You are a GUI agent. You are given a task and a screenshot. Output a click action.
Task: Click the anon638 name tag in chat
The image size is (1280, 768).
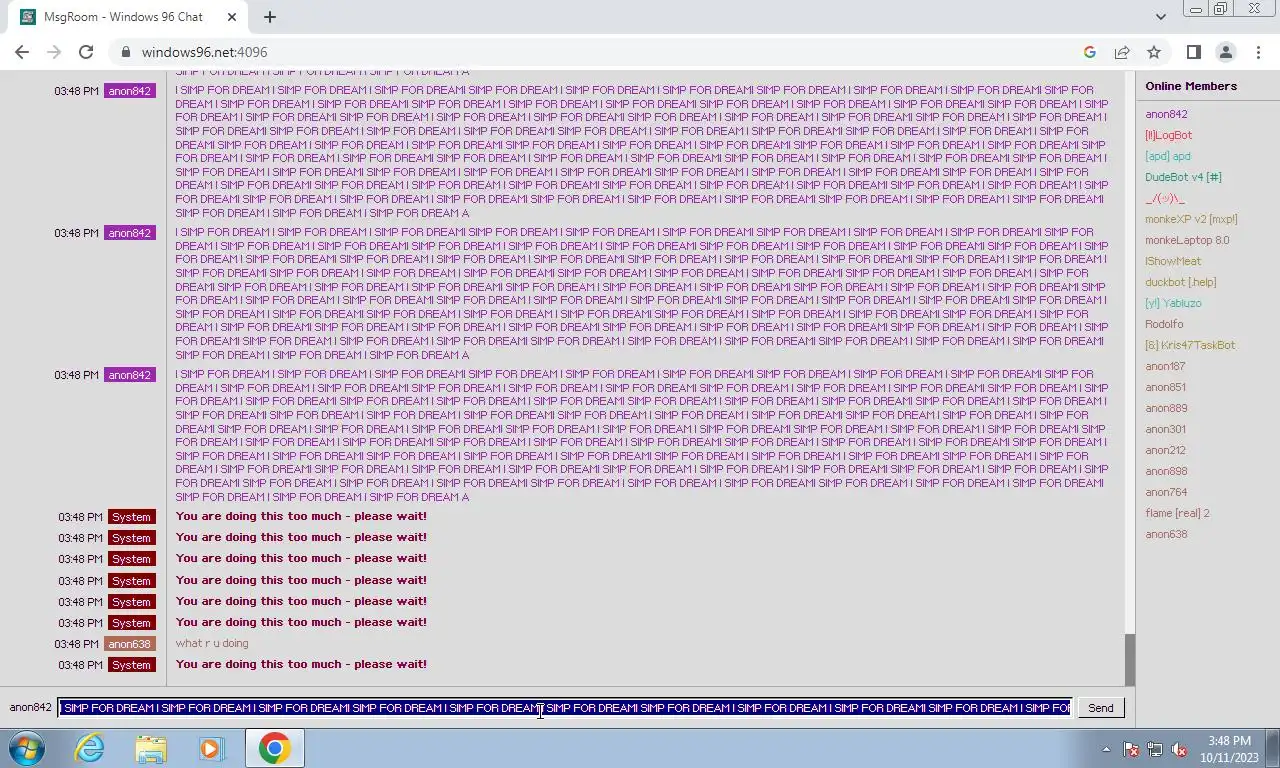(x=130, y=644)
